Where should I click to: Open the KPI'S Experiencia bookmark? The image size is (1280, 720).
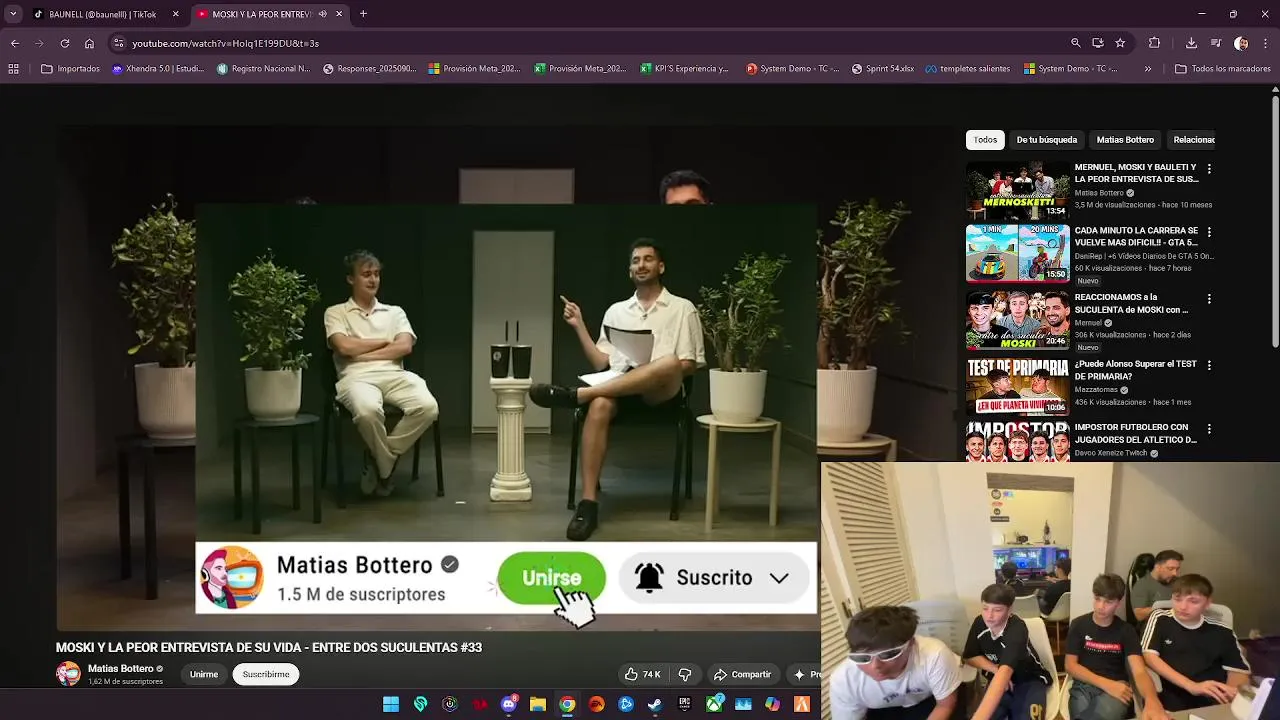pos(685,69)
